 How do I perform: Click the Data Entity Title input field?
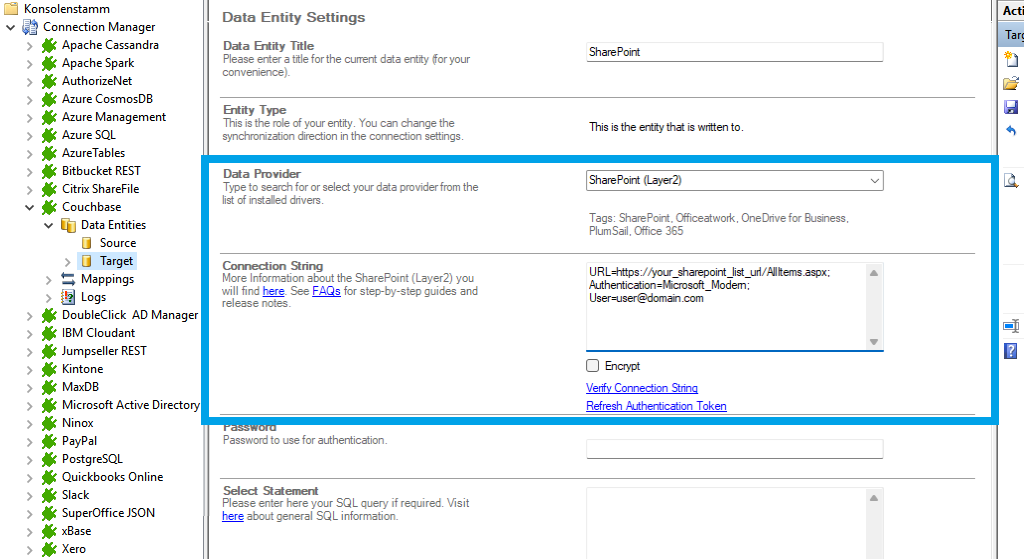[735, 52]
